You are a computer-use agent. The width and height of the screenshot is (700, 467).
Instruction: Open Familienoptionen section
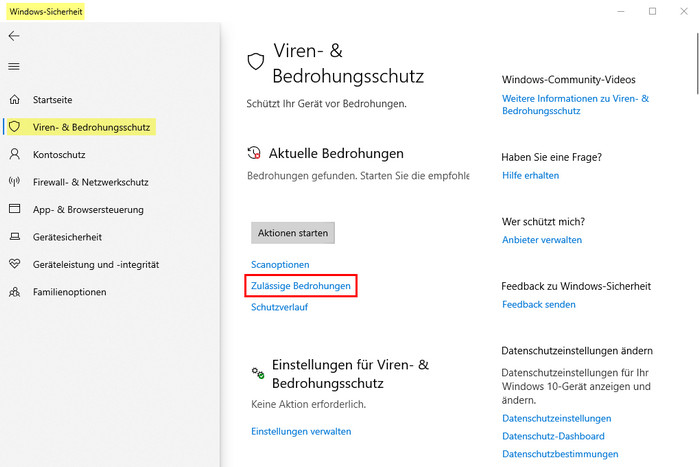click(69, 292)
